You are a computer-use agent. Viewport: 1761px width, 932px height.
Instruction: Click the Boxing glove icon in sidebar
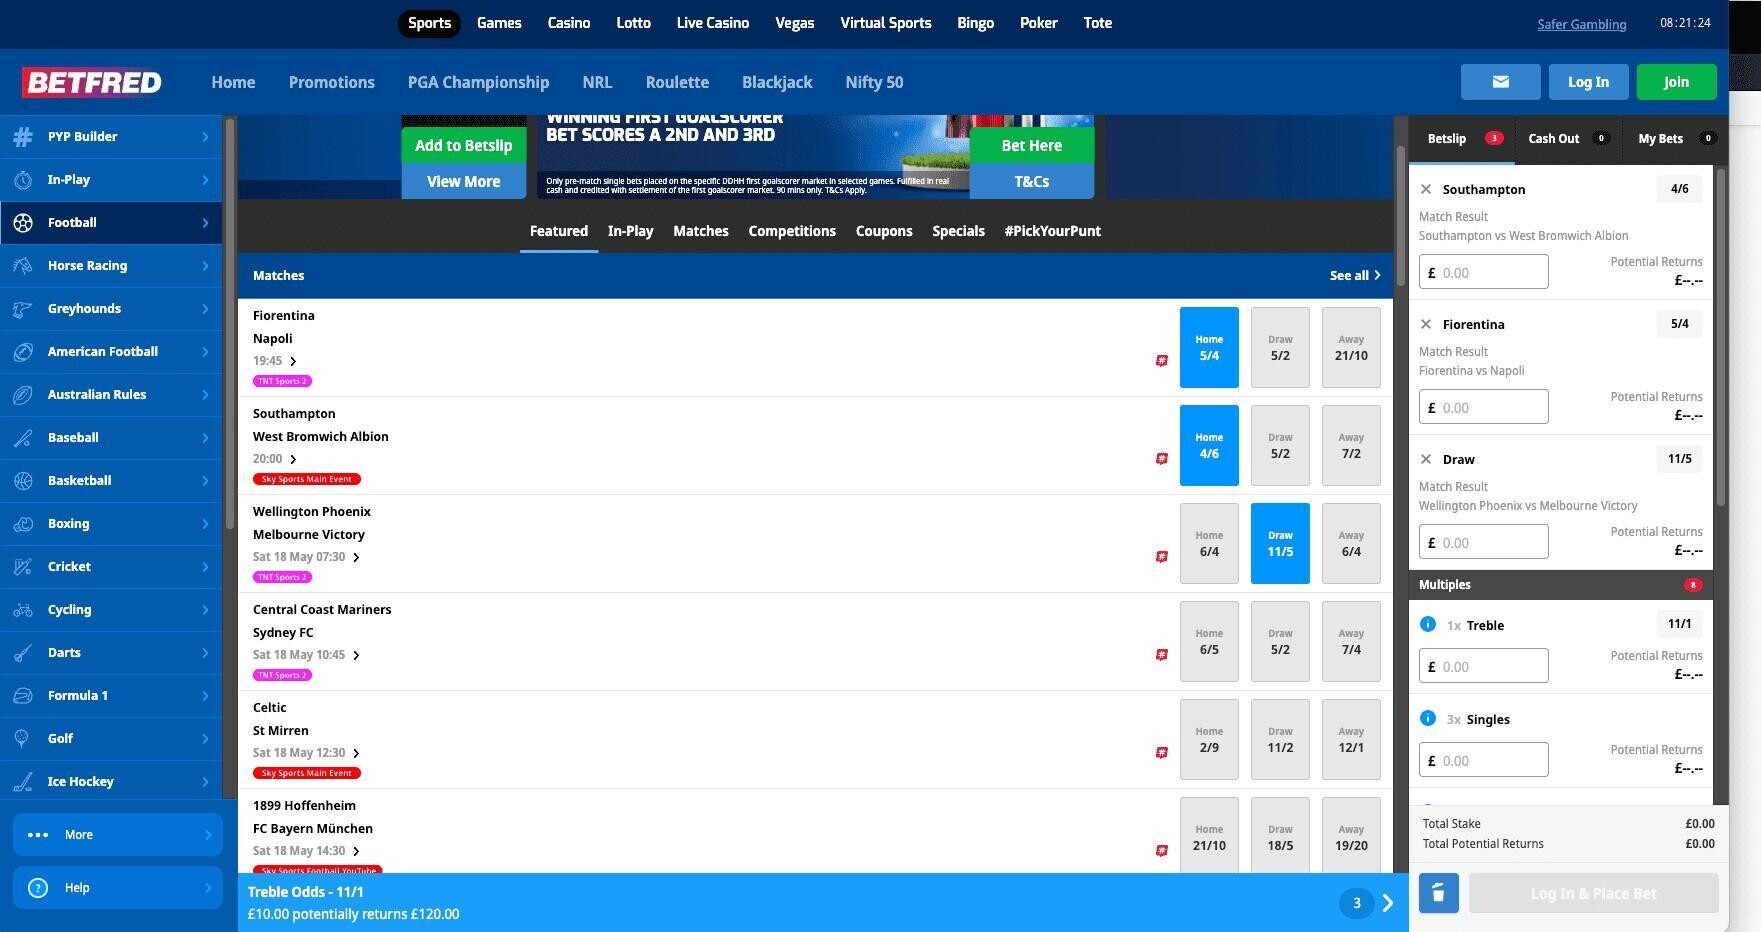[x=23, y=524]
